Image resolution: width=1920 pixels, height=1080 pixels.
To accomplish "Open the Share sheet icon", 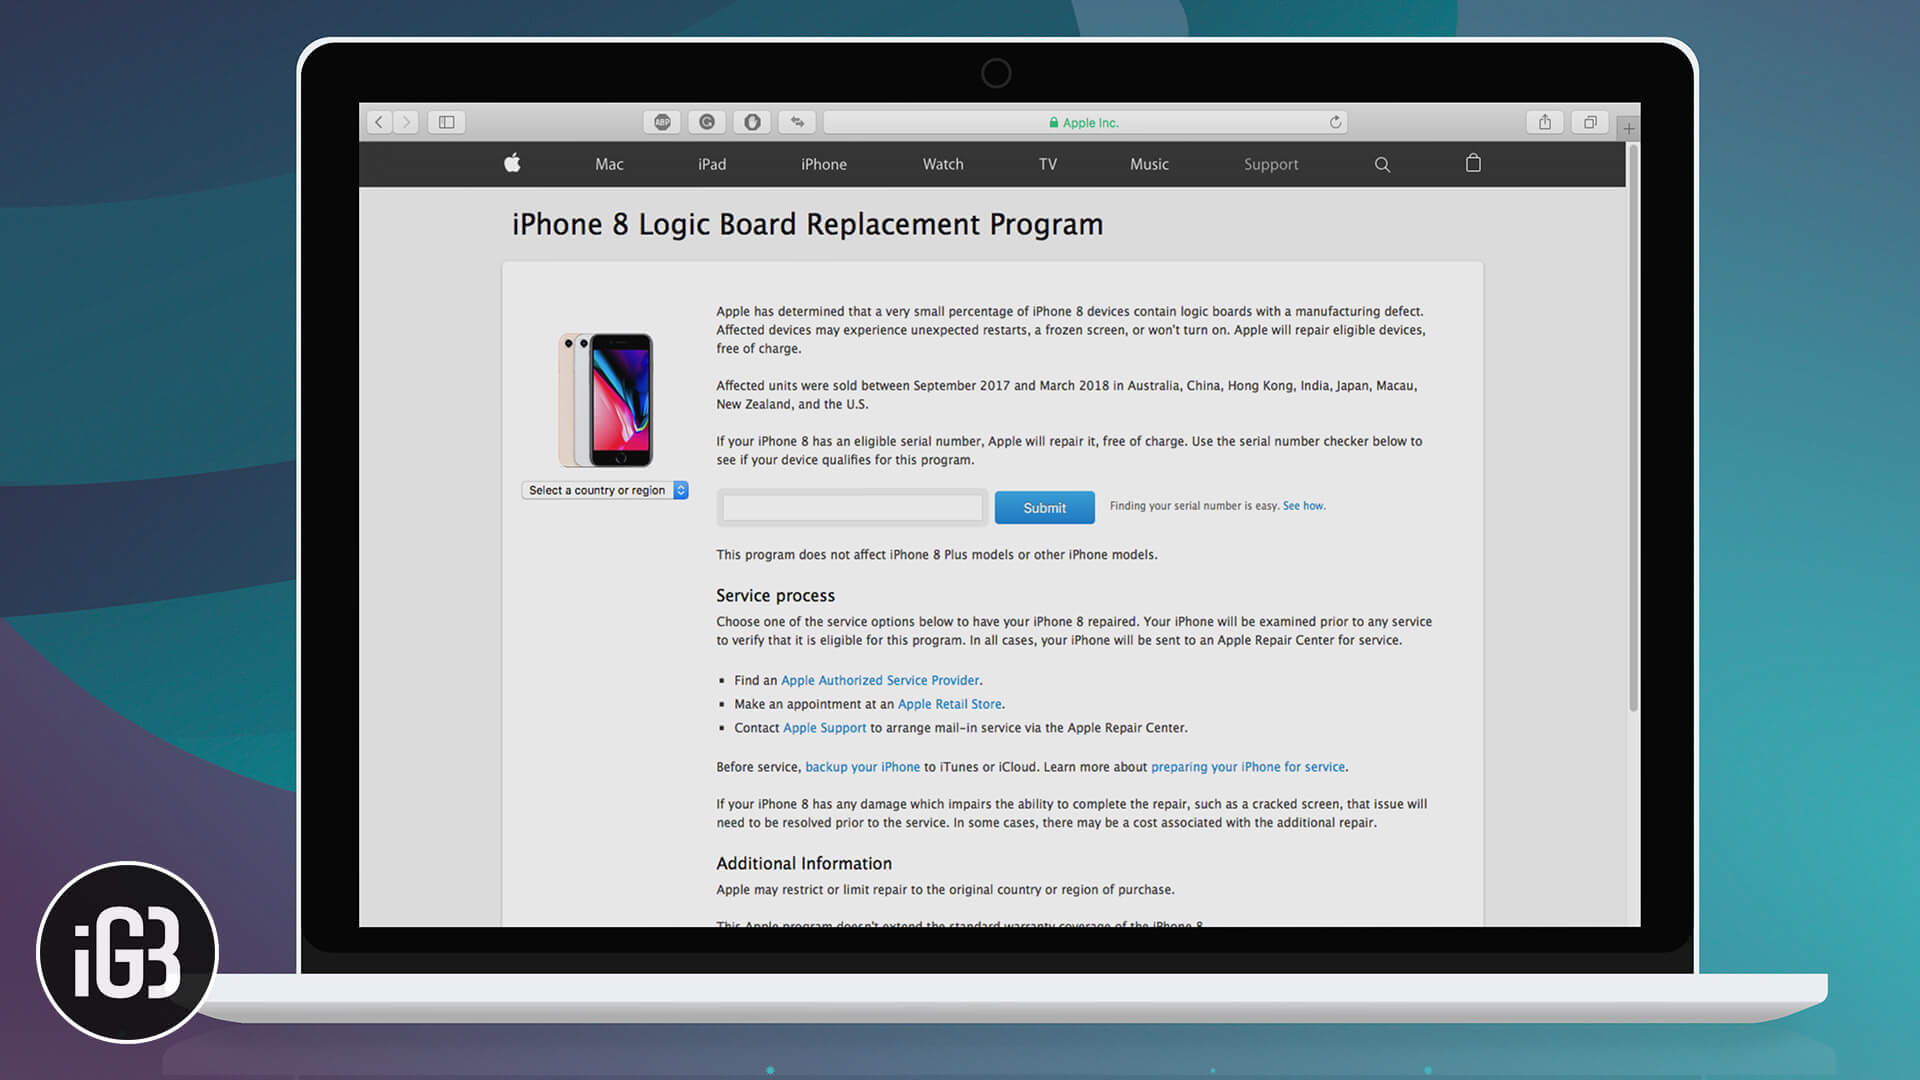I will point(1545,122).
